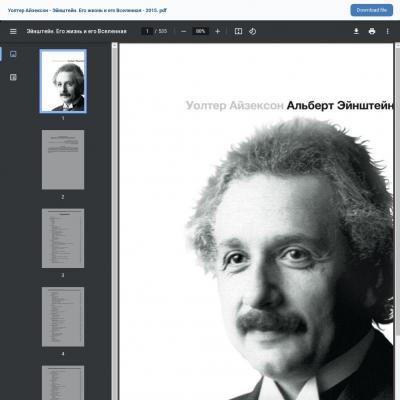This screenshot has width=400, height=400.
Task: Click the PDF file name title text
Action: point(87,10)
